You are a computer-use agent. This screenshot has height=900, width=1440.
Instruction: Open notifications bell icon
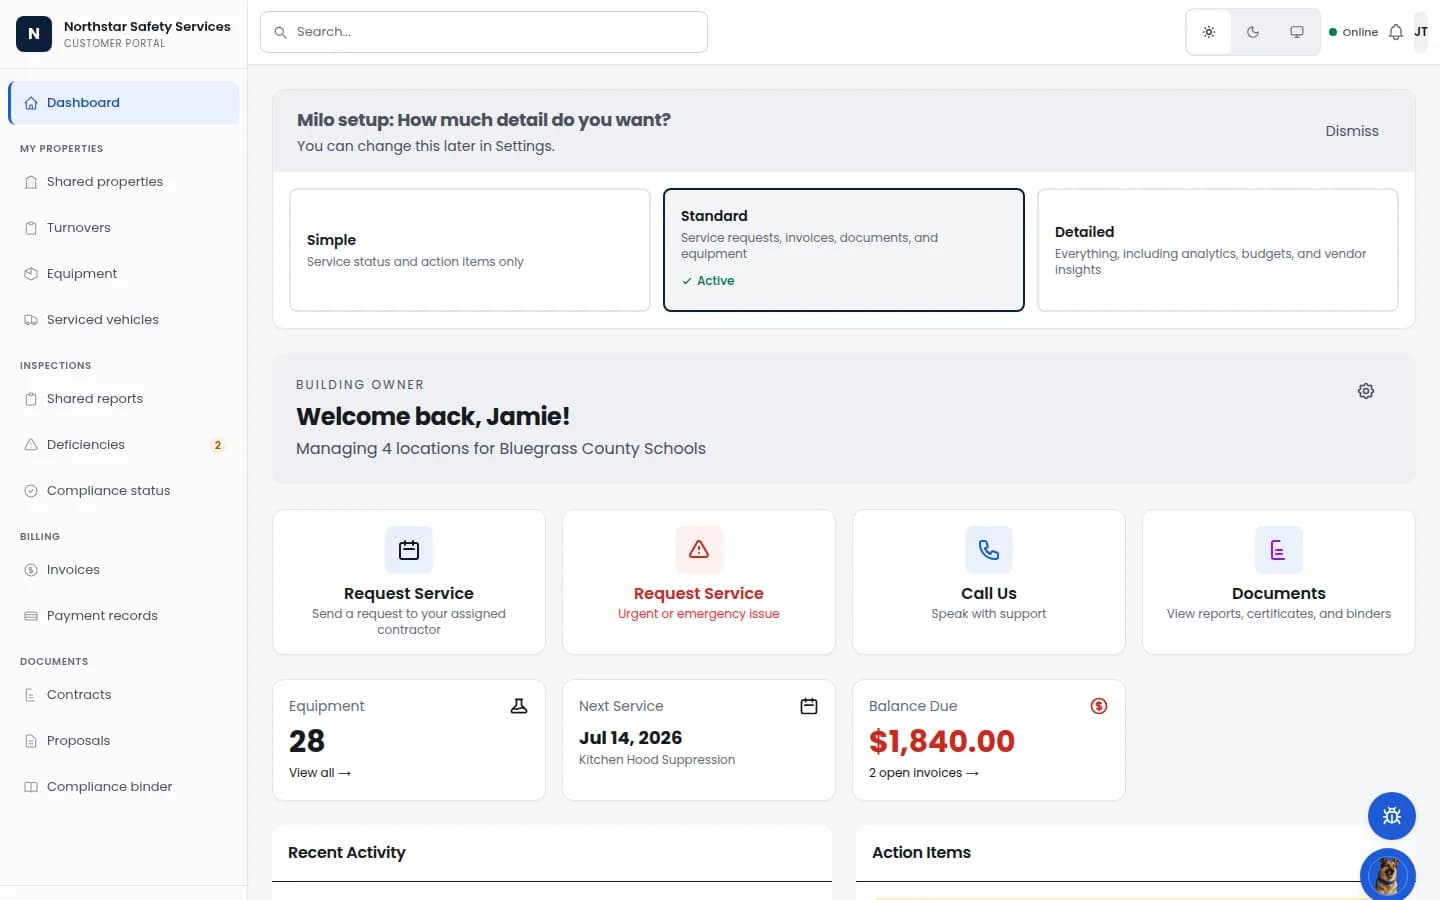point(1396,32)
